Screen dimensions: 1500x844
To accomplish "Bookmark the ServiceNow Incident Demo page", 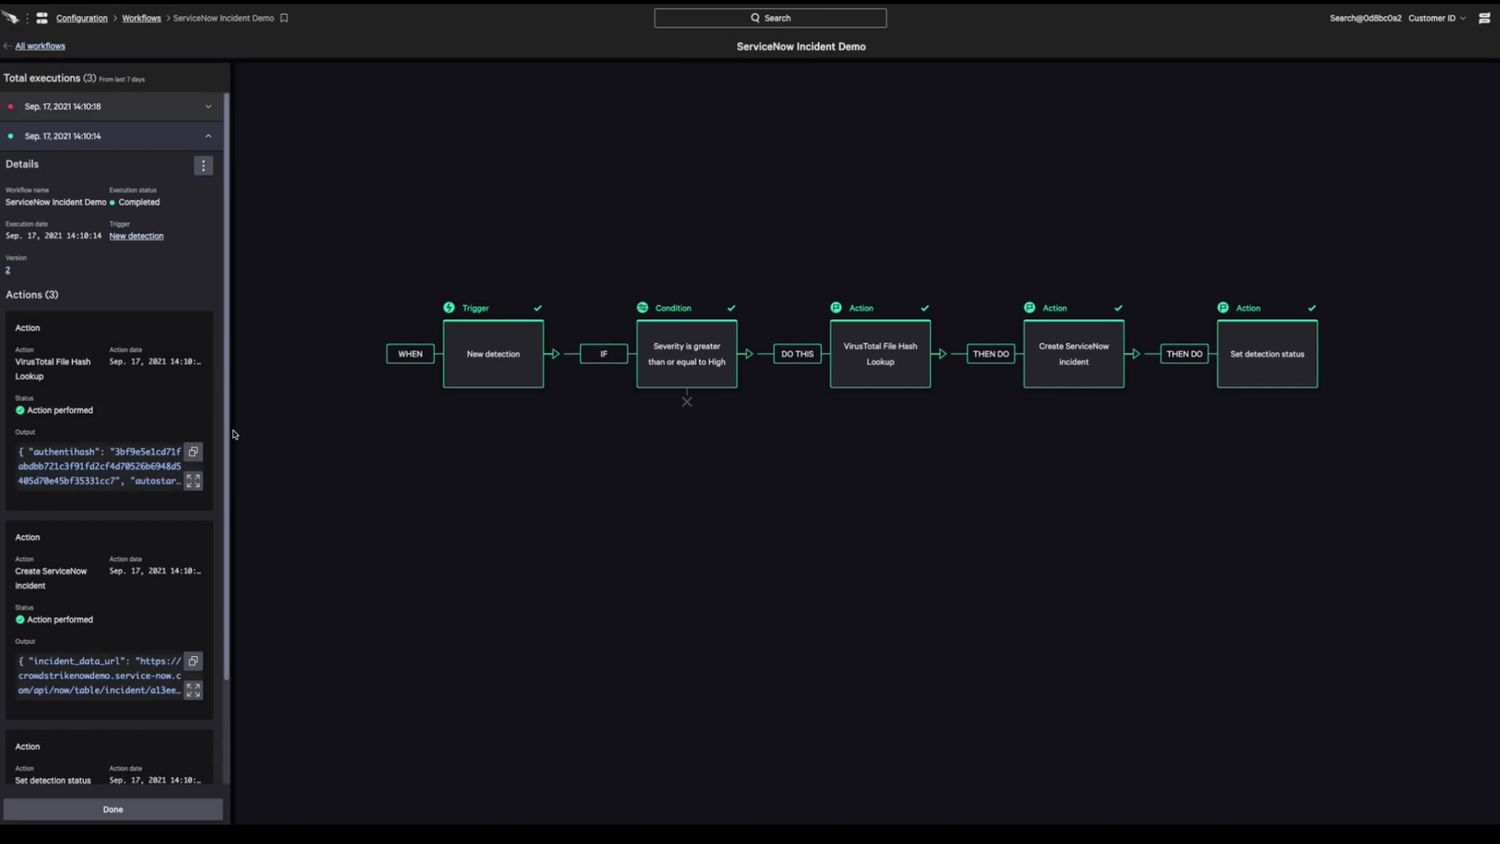I will coord(284,18).
